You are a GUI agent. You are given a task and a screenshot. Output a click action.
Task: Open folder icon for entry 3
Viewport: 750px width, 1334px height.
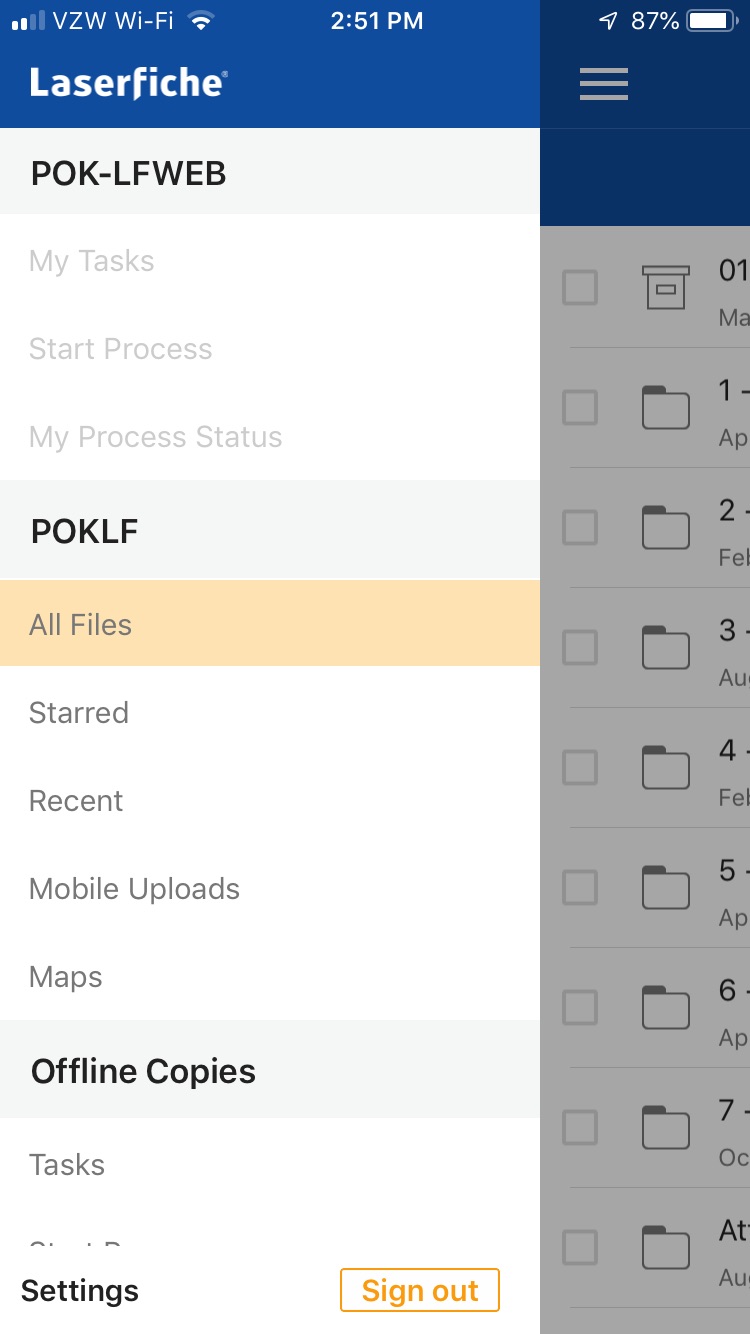[665, 647]
